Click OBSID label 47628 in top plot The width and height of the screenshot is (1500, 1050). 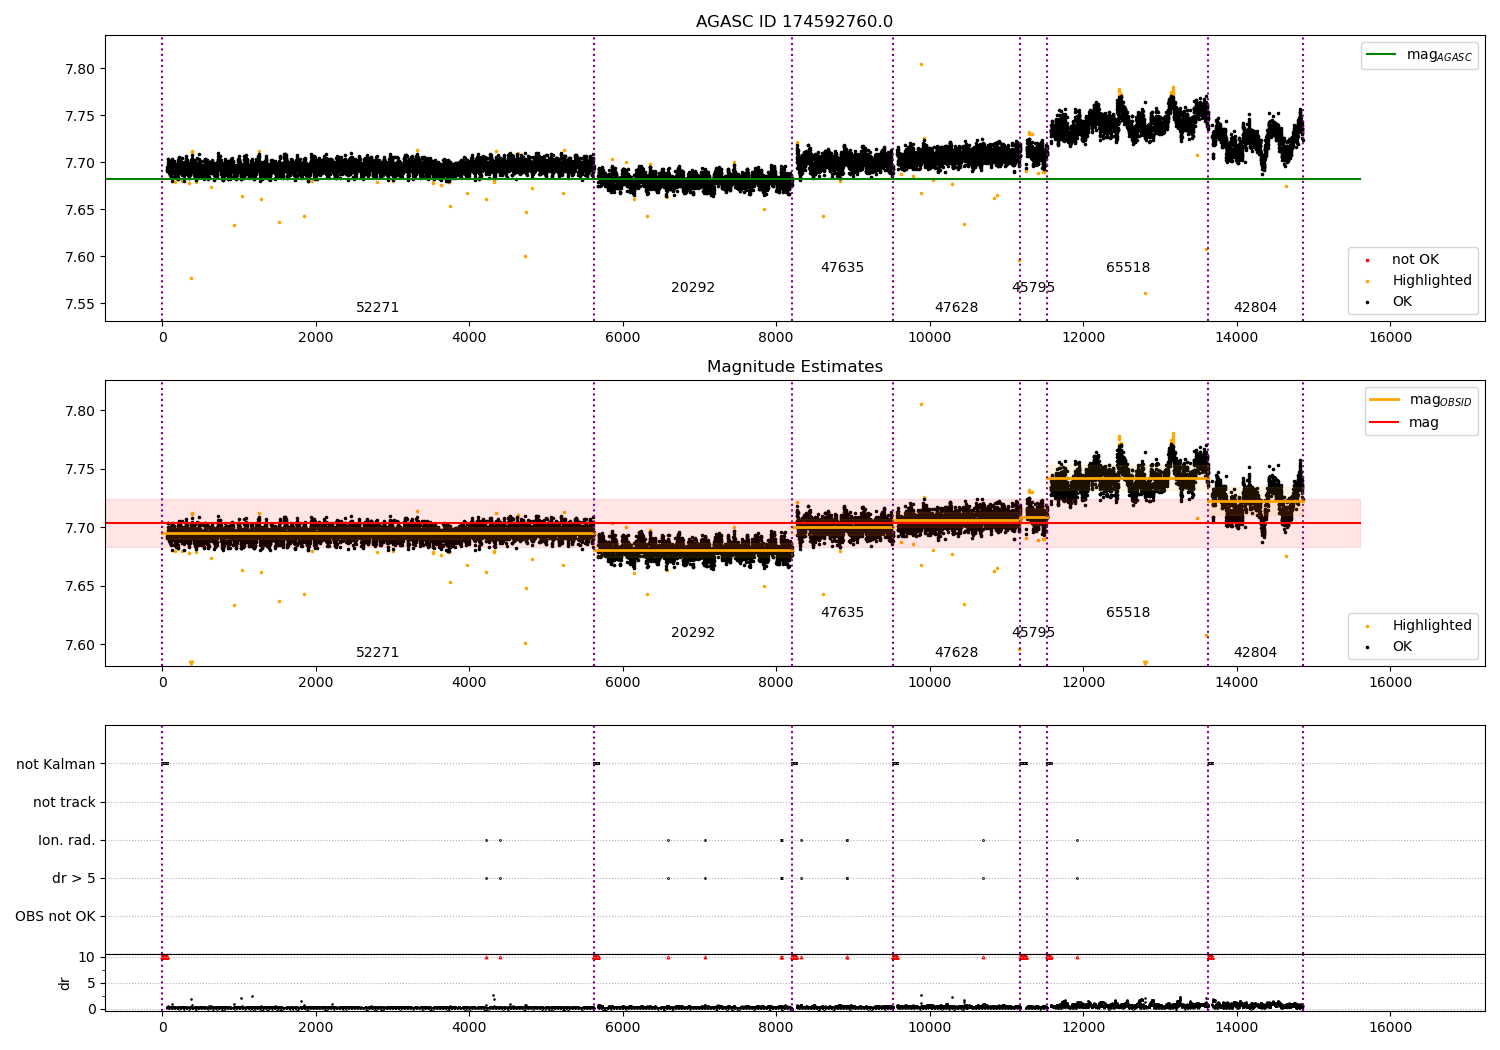956,308
